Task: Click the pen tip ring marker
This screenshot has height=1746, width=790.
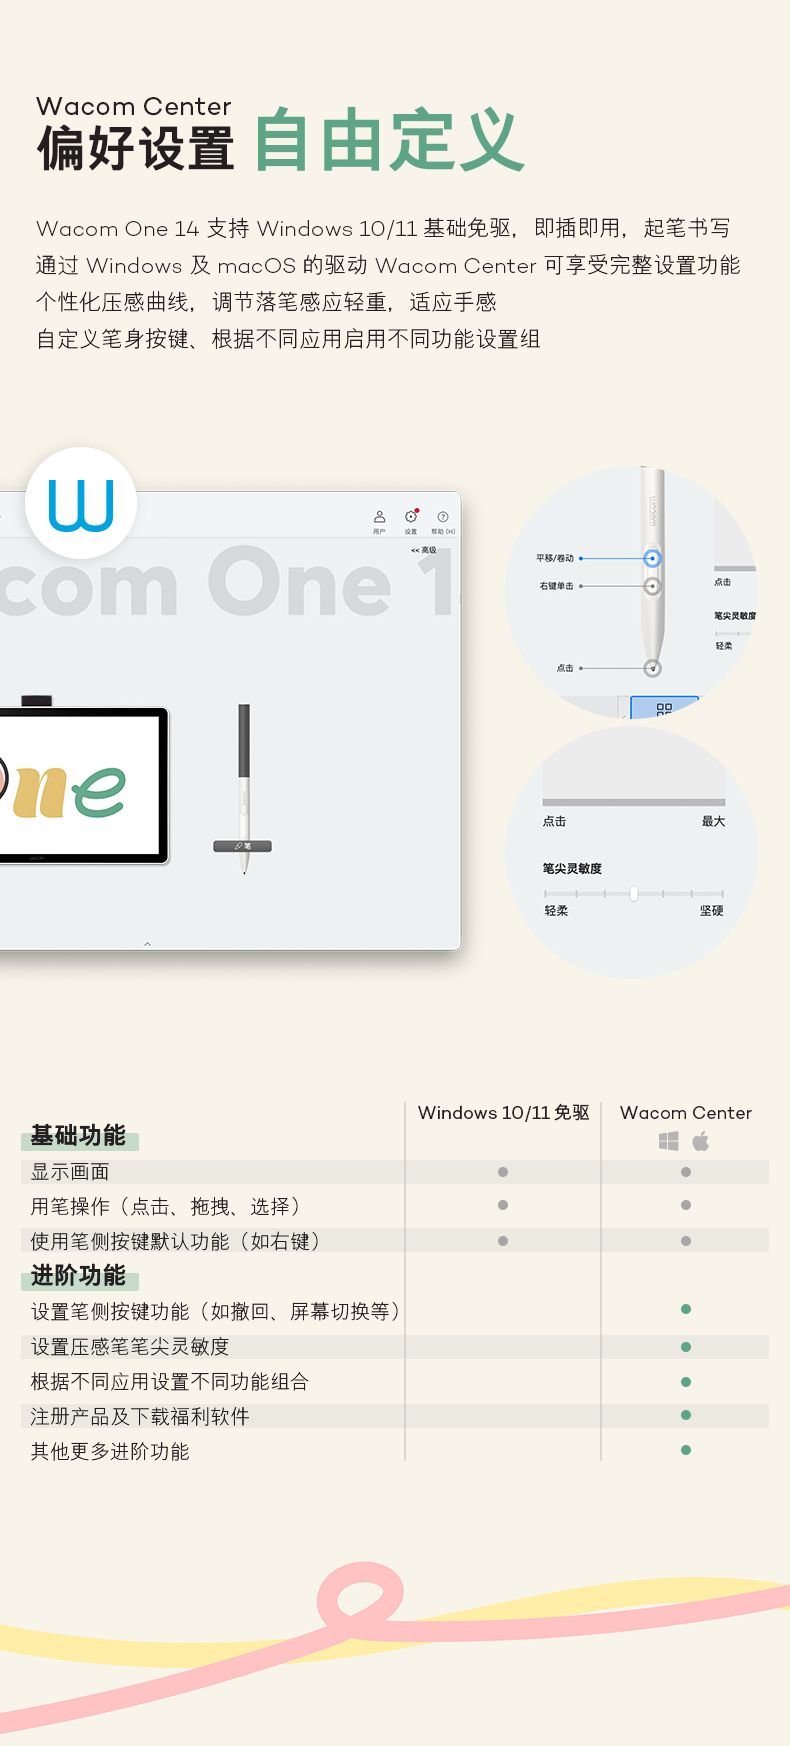Action: tap(652, 668)
